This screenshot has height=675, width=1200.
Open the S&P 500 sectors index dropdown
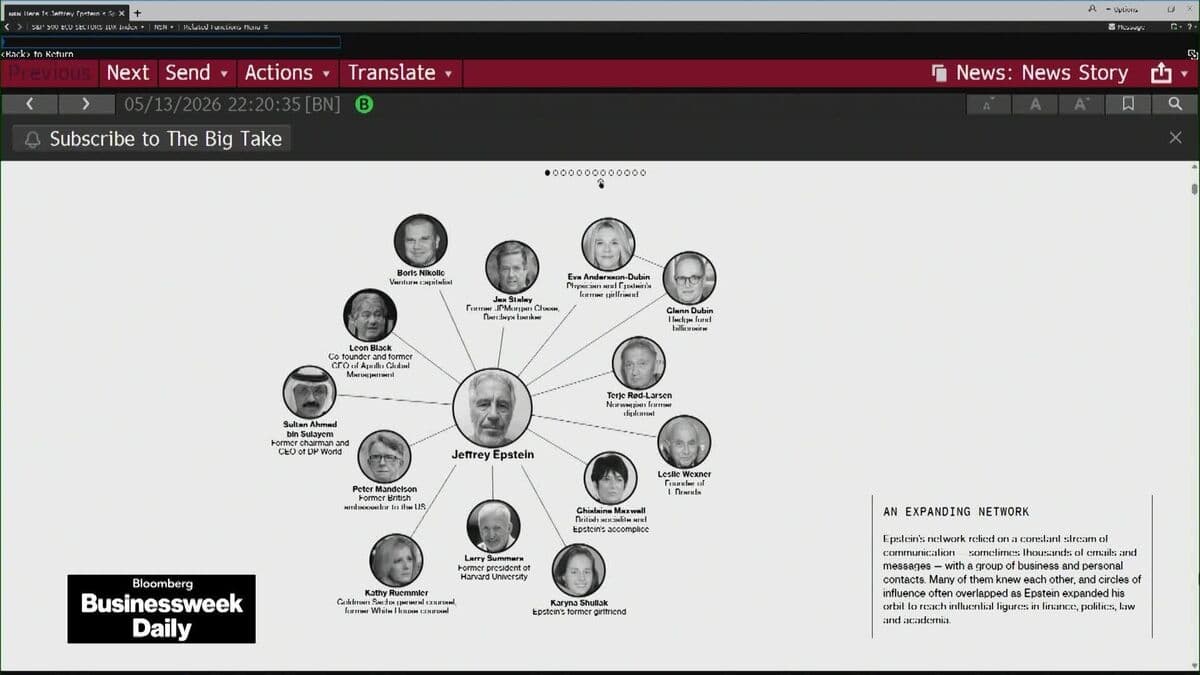pos(87,27)
